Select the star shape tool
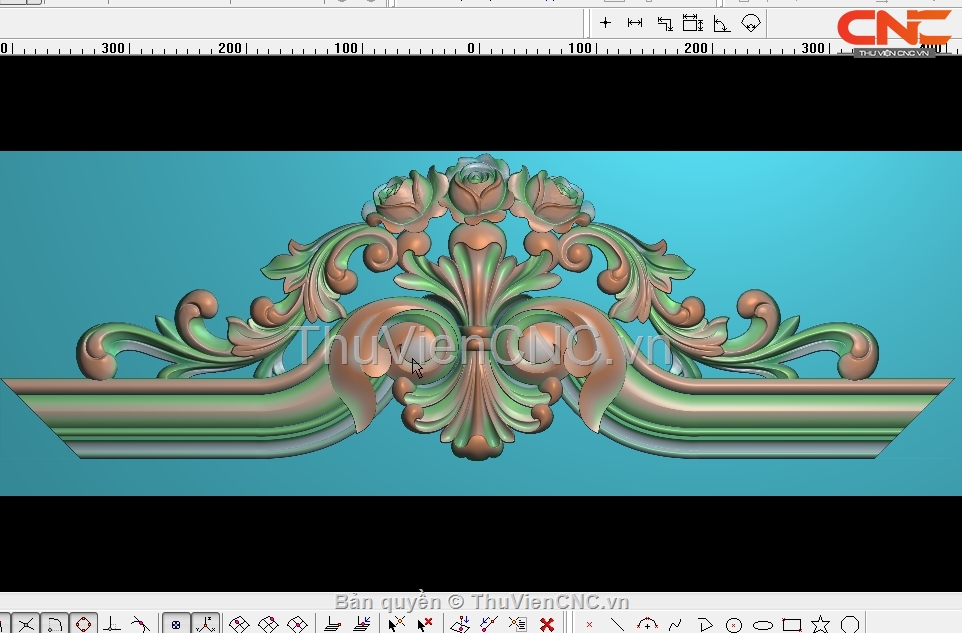This screenshot has width=962, height=633. 820,625
